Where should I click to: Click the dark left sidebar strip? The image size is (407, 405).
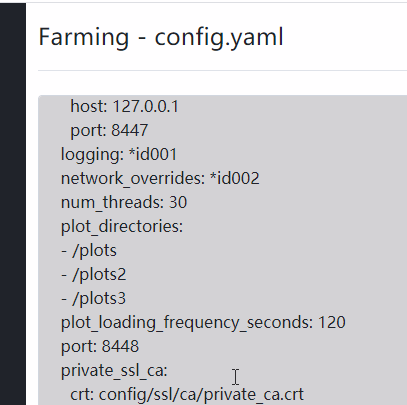click(13, 203)
